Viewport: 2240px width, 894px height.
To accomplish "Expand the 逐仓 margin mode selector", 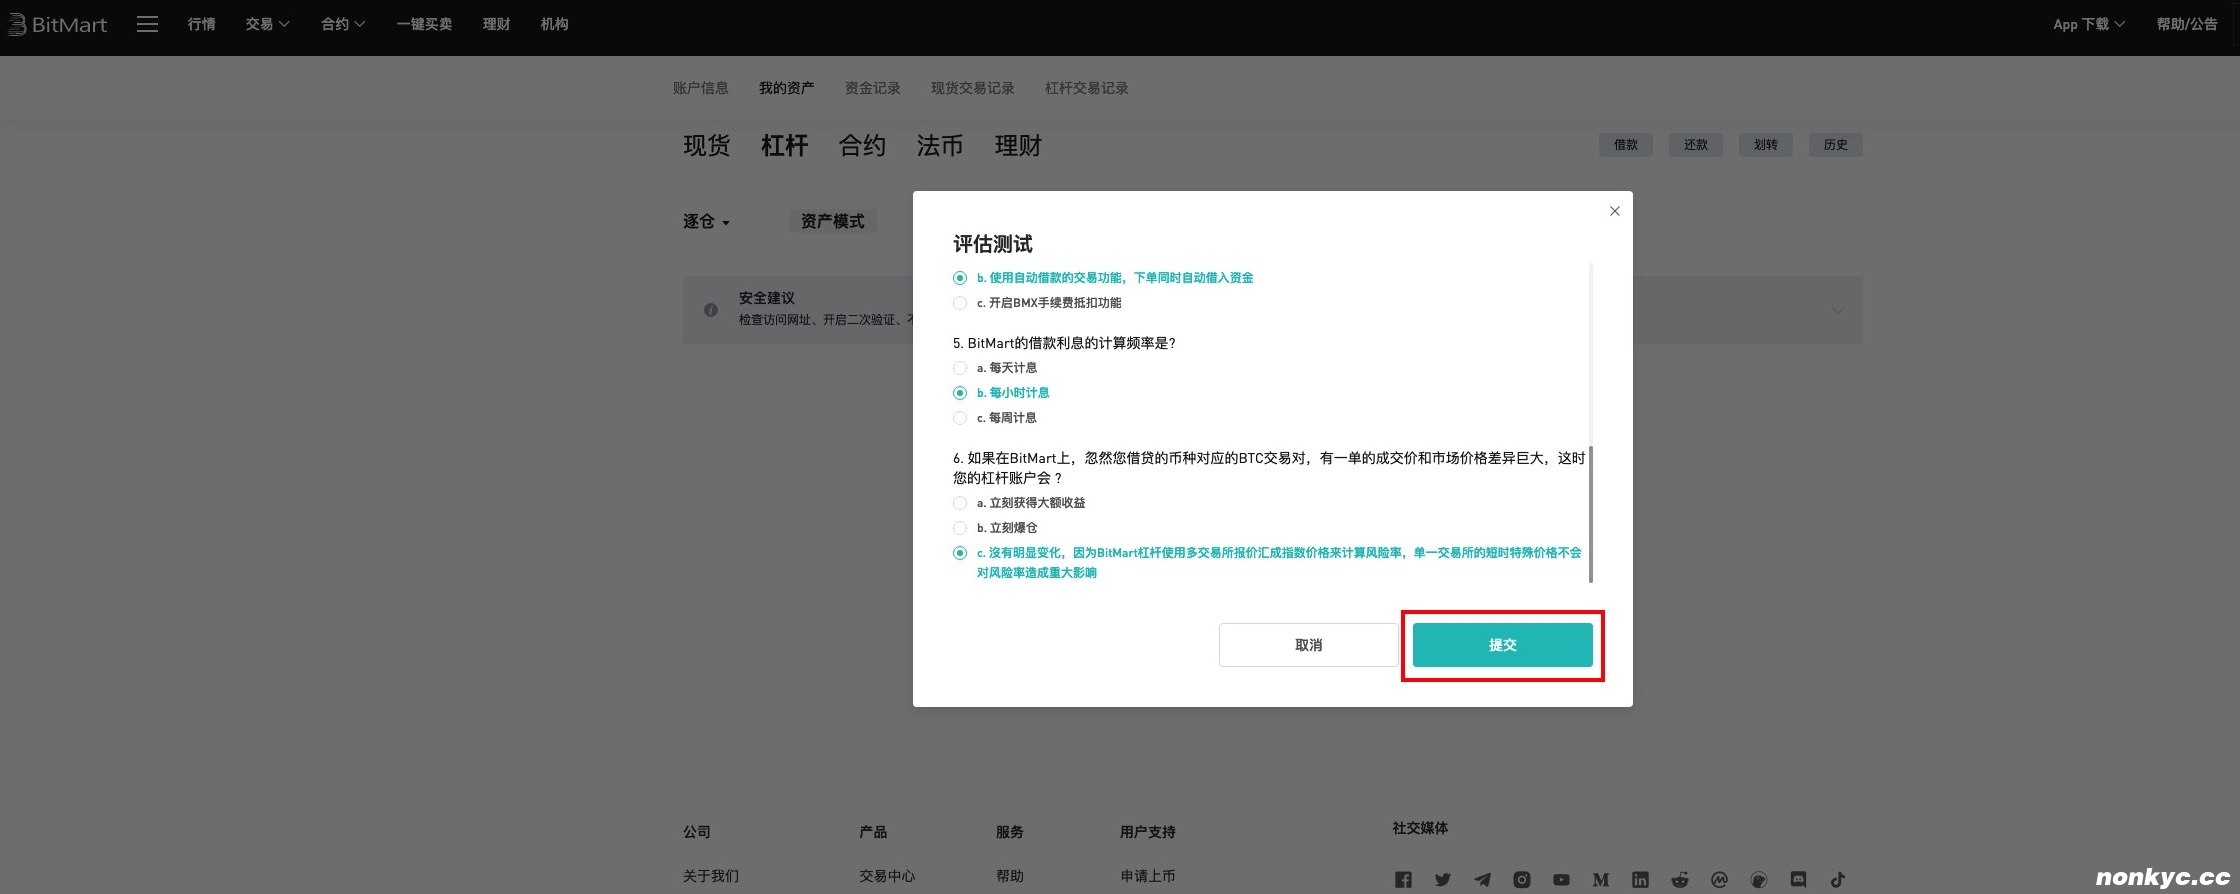I will (706, 222).
